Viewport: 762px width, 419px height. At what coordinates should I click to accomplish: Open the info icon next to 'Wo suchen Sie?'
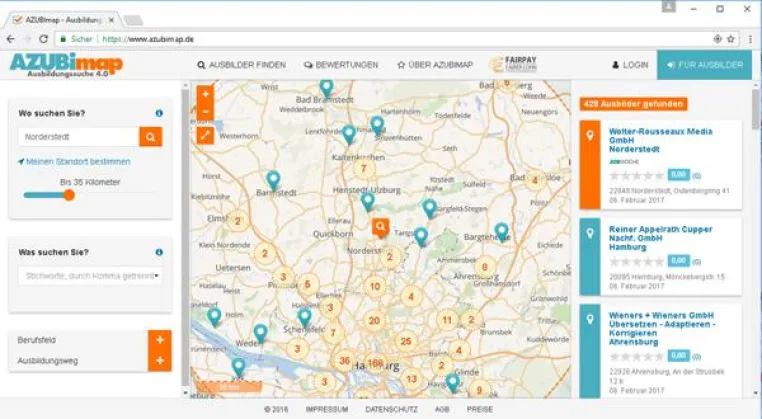coord(159,113)
